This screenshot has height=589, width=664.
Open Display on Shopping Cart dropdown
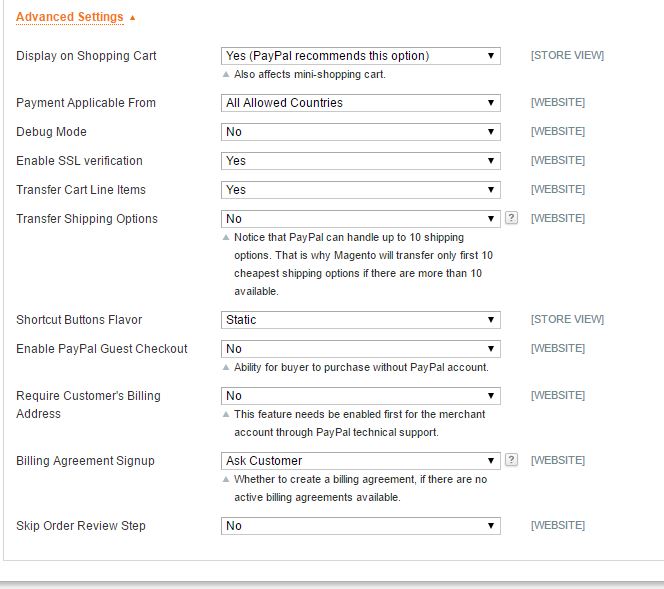click(361, 56)
